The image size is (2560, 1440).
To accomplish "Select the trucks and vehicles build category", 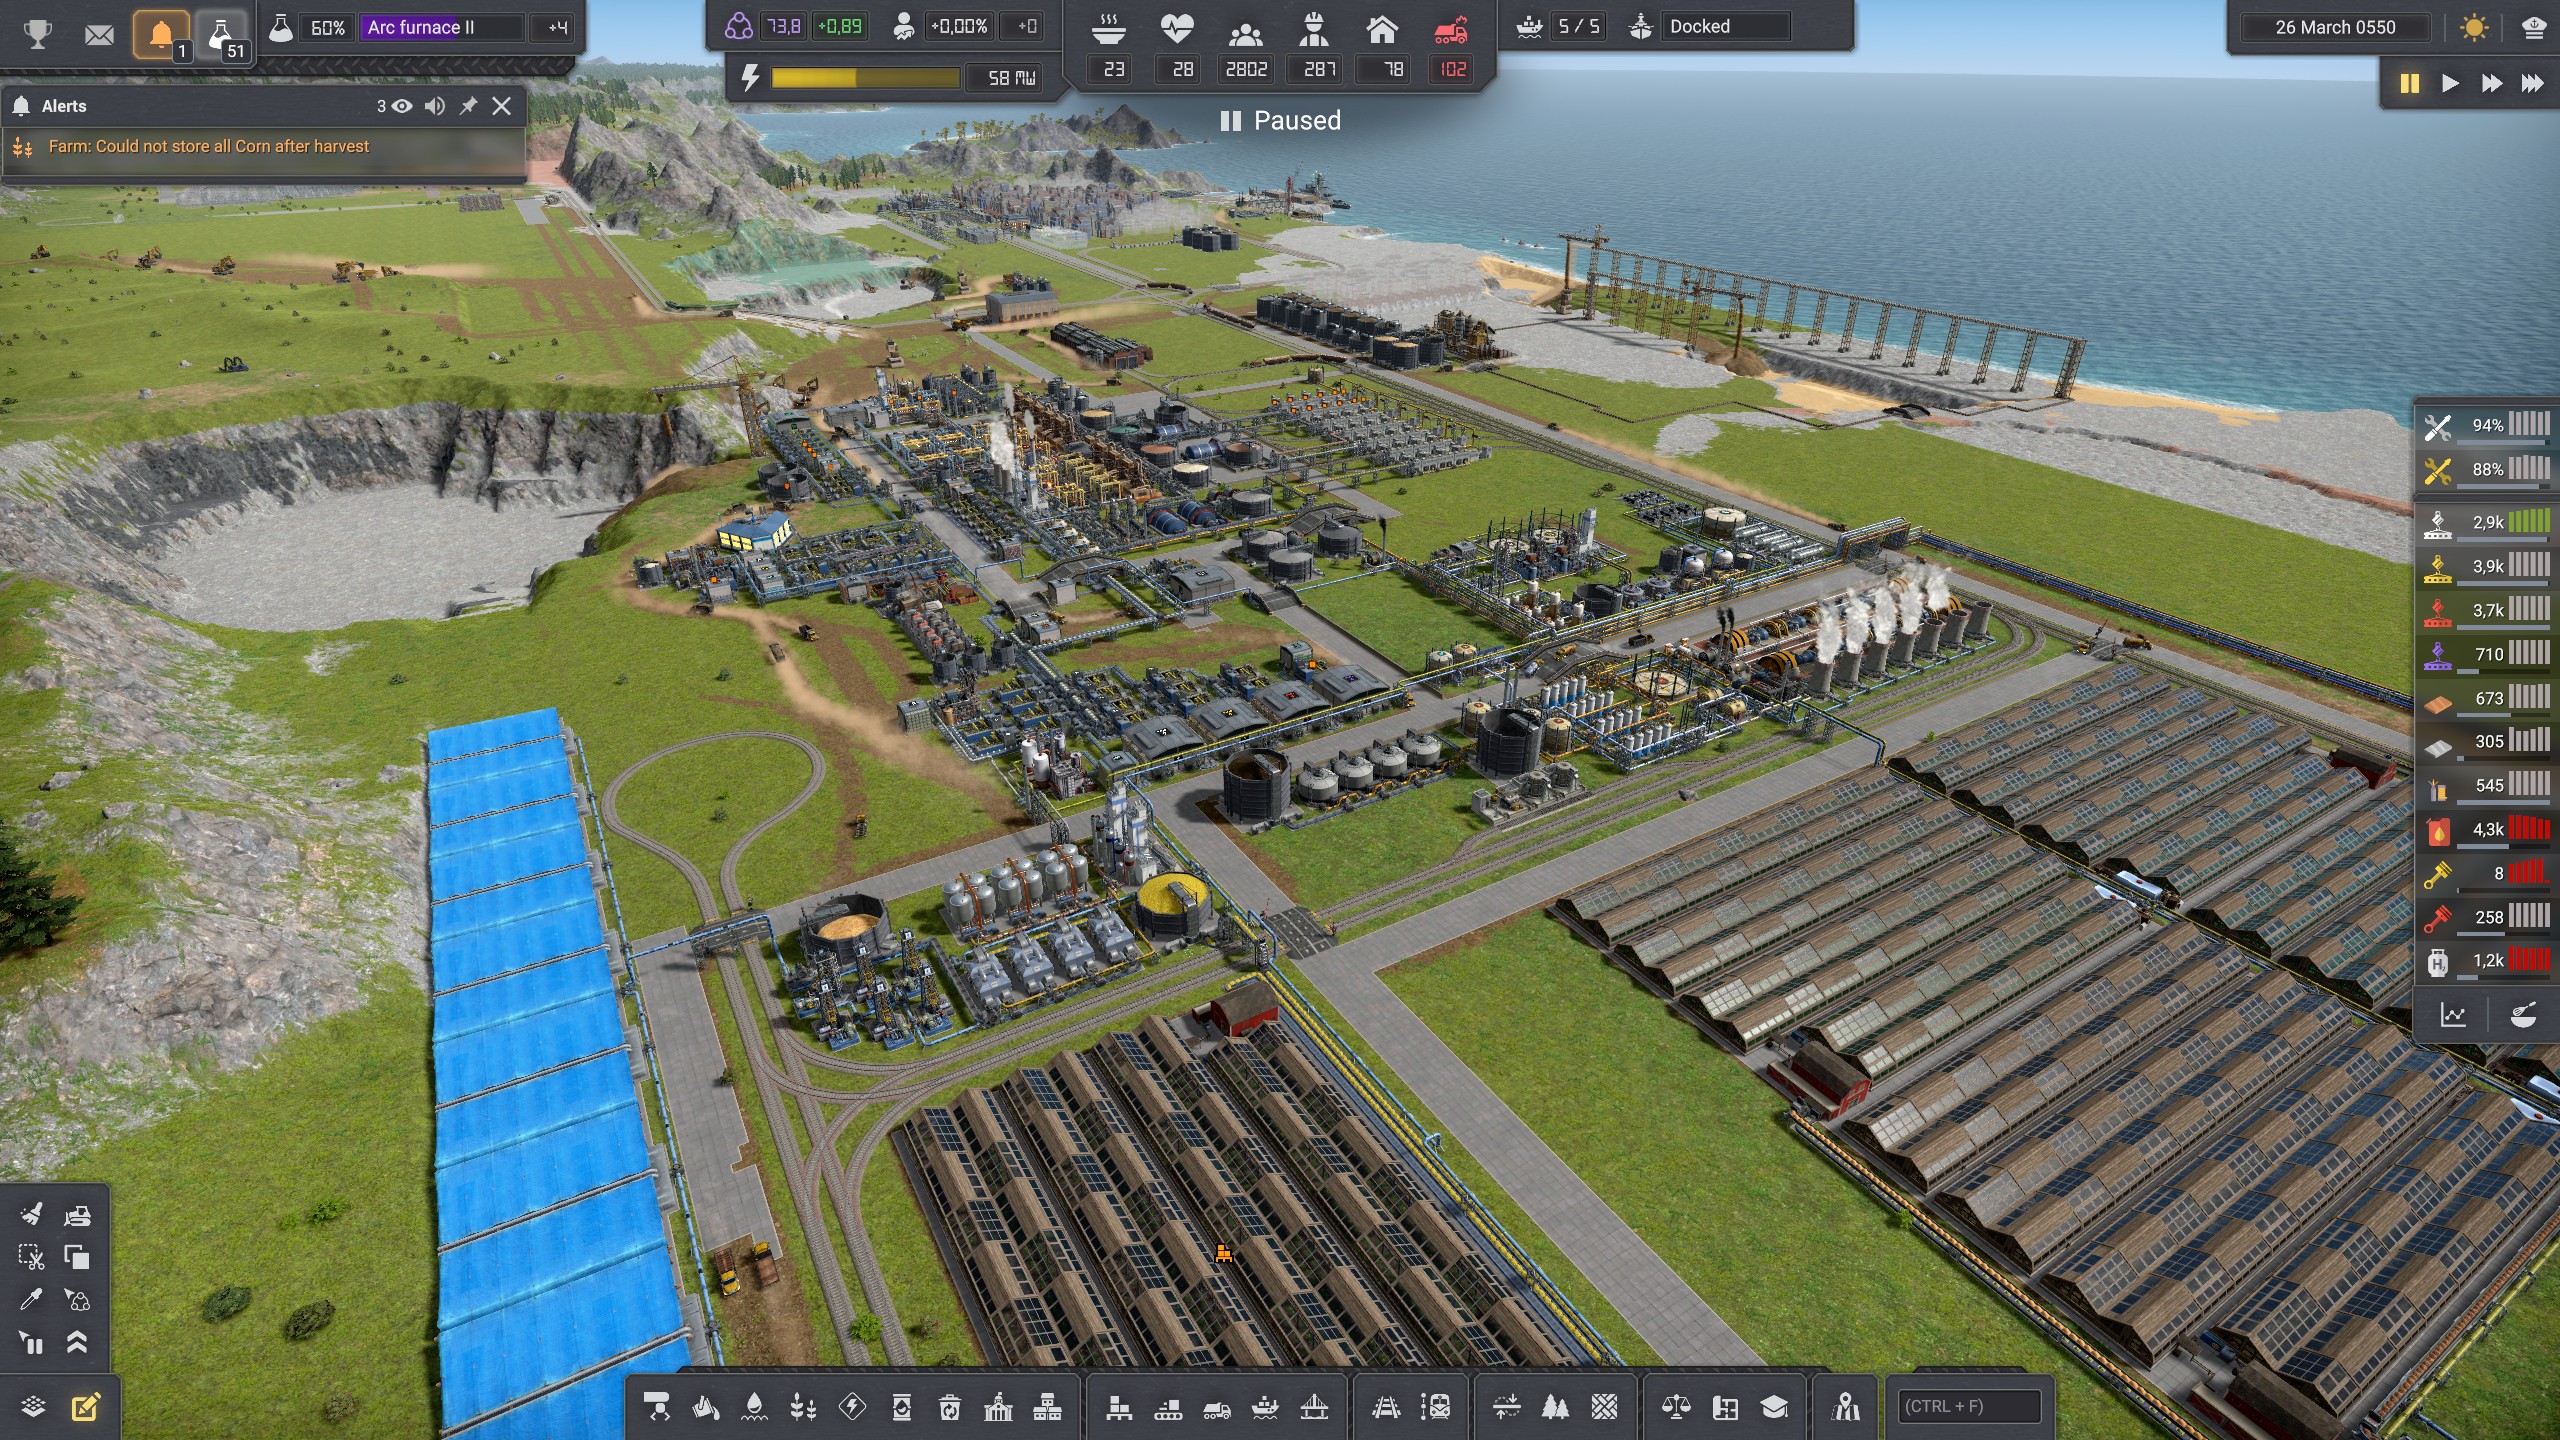I will pyautogui.click(x=1216, y=1408).
